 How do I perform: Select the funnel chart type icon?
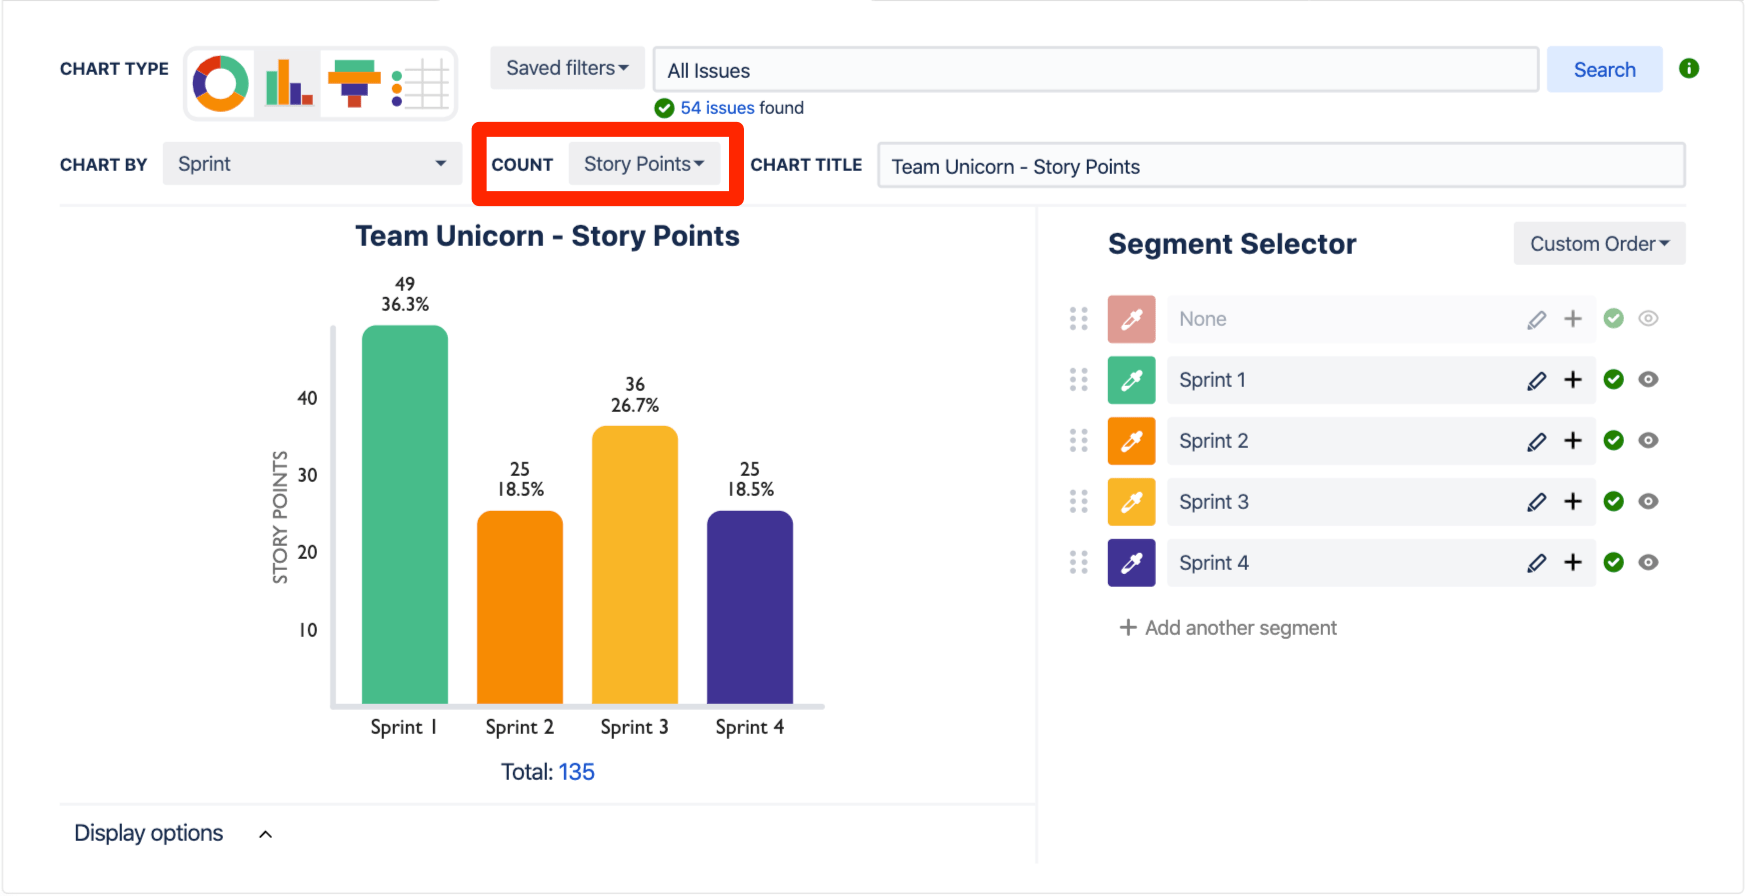click(354, 83)
